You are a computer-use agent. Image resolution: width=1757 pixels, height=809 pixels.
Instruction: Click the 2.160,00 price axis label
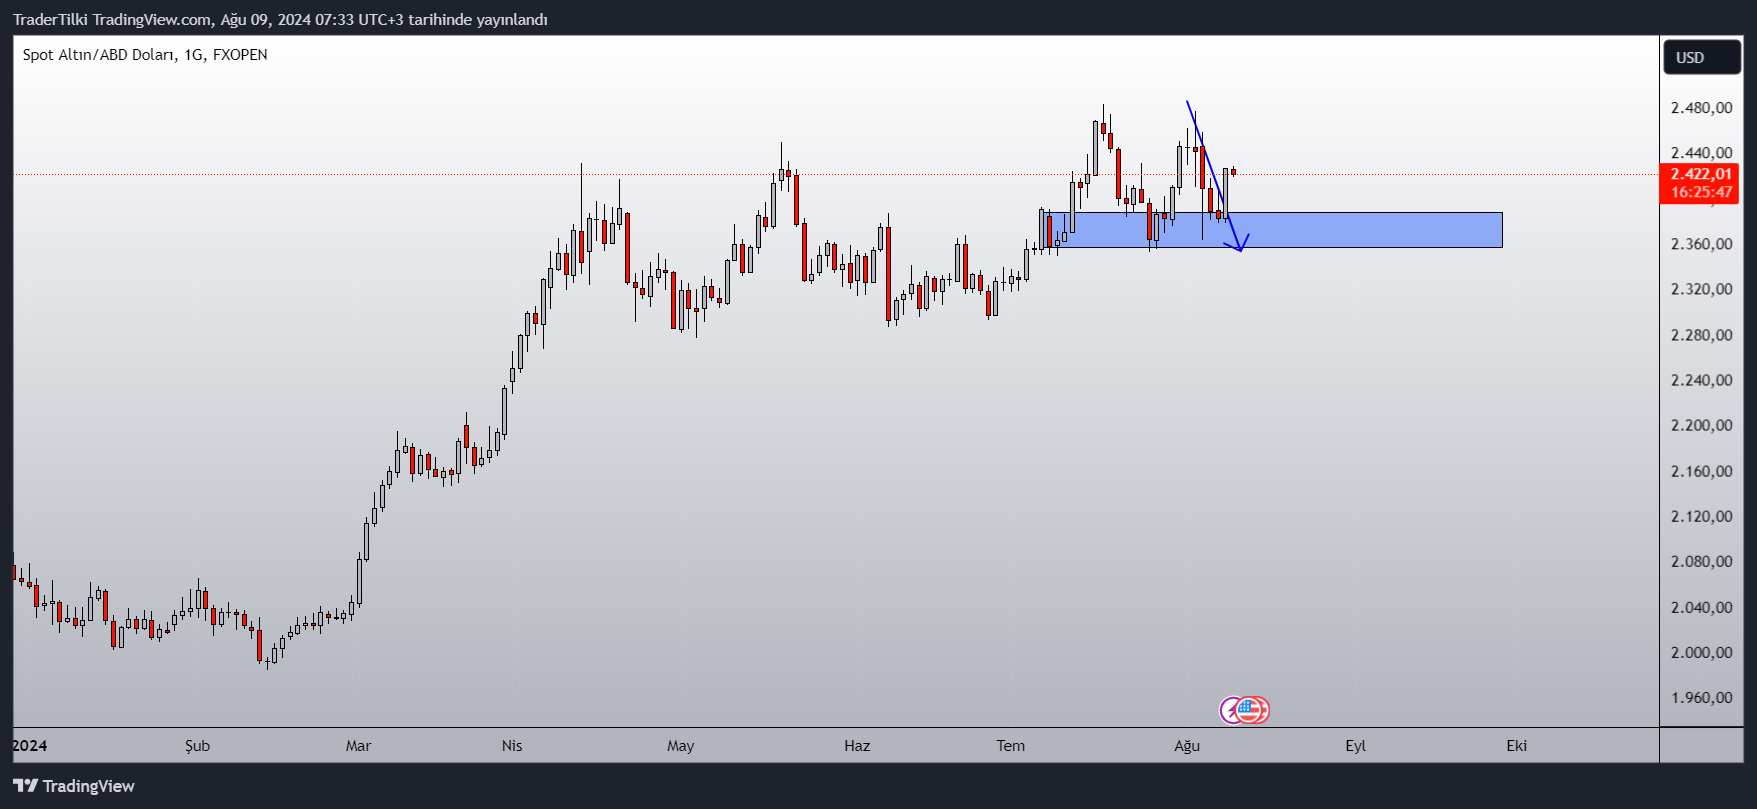tap(1701, 471)
